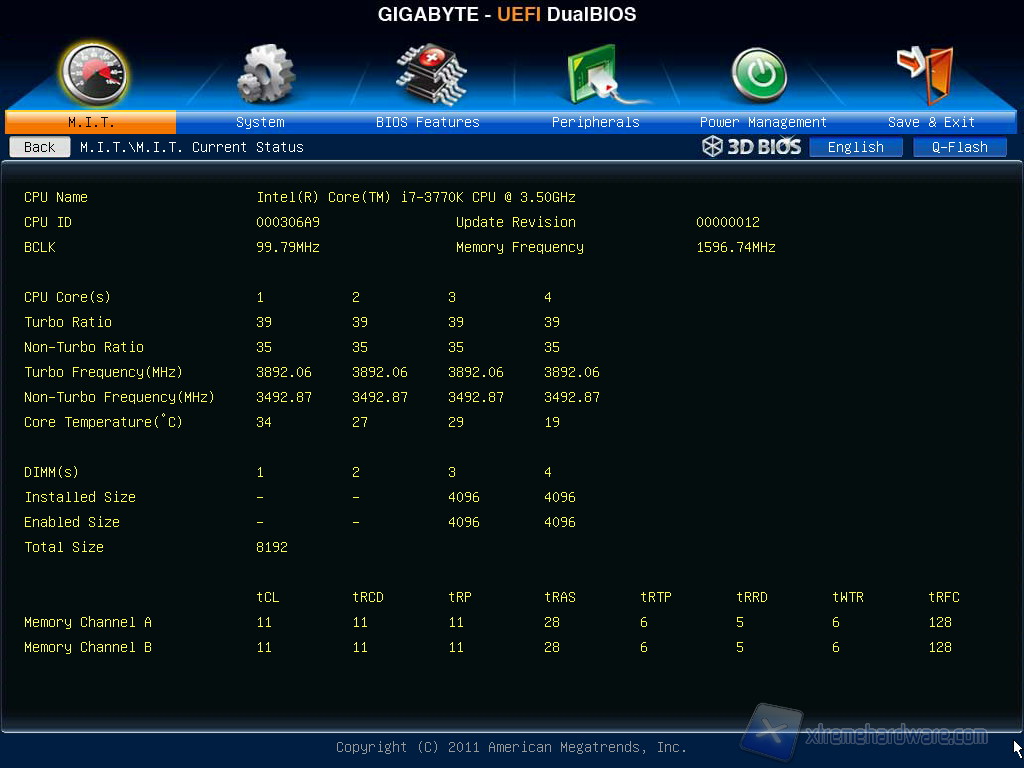
Task: Go to the Peripherals tab label
Action: pos(595,122)
